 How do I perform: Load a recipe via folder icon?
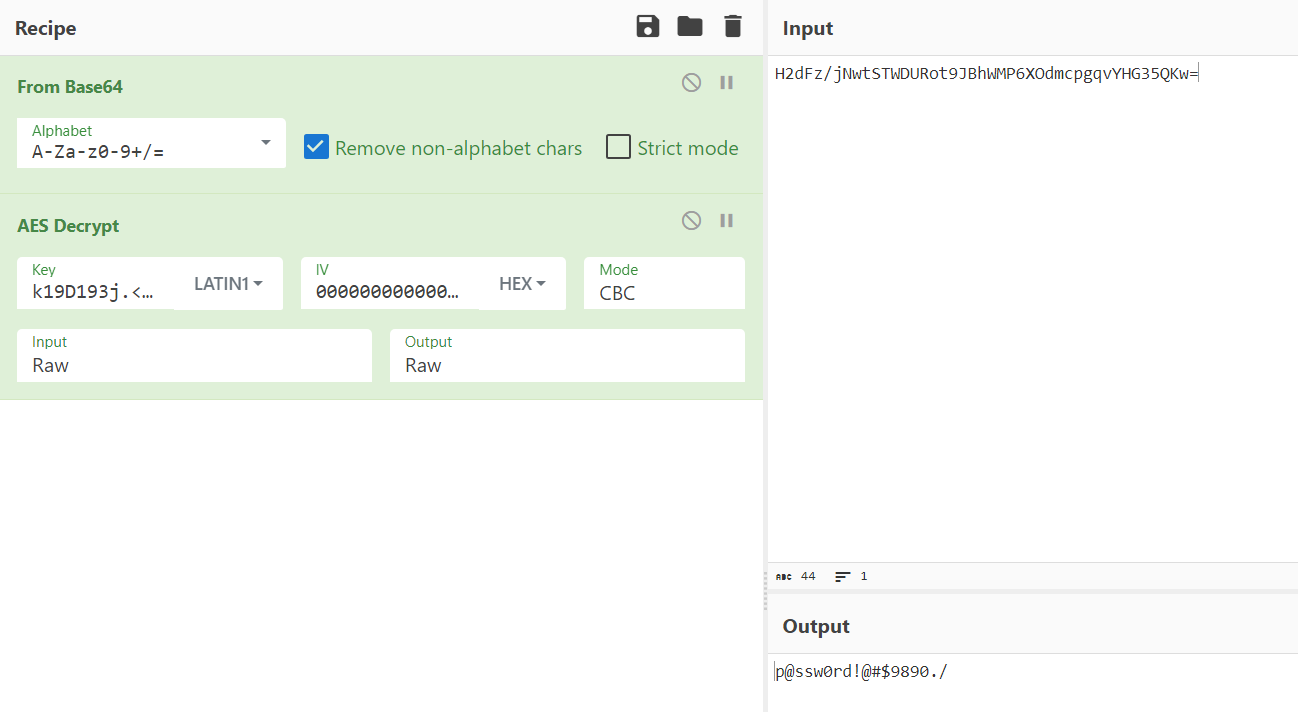(690, 27)
